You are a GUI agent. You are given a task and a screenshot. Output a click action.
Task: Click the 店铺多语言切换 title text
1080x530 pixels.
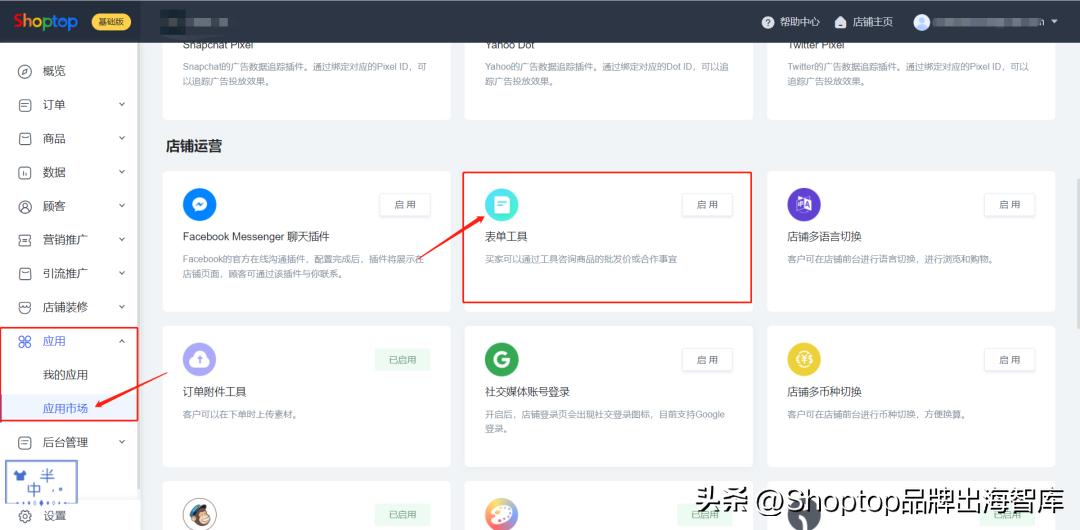tap(824, 236)
